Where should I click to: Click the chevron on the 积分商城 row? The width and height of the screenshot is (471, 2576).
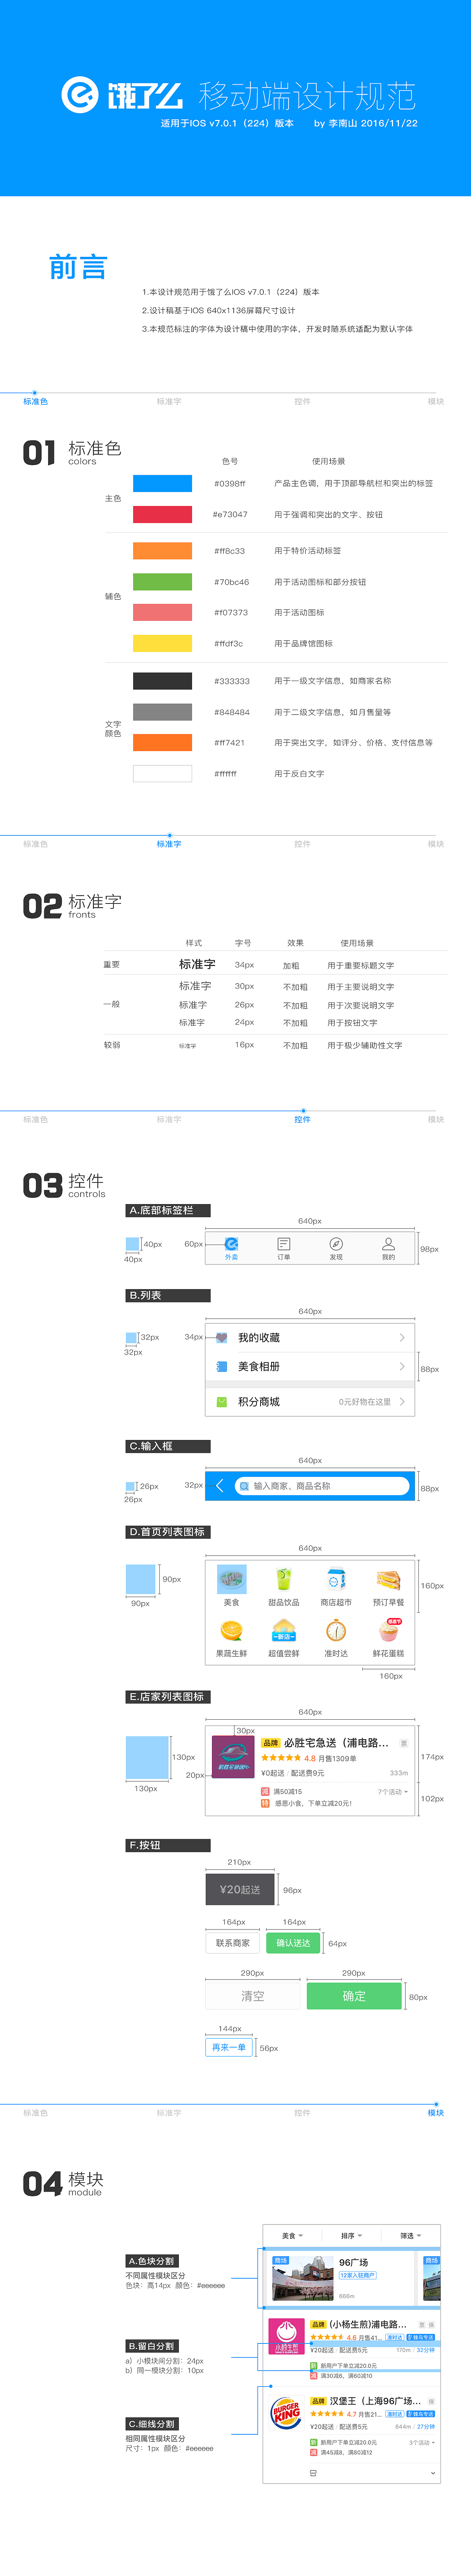[402, 1402]
